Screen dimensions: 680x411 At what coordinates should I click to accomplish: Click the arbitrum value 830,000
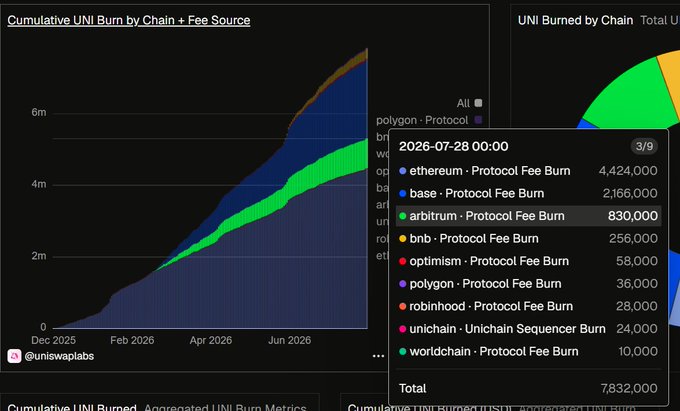pos(633,216)
